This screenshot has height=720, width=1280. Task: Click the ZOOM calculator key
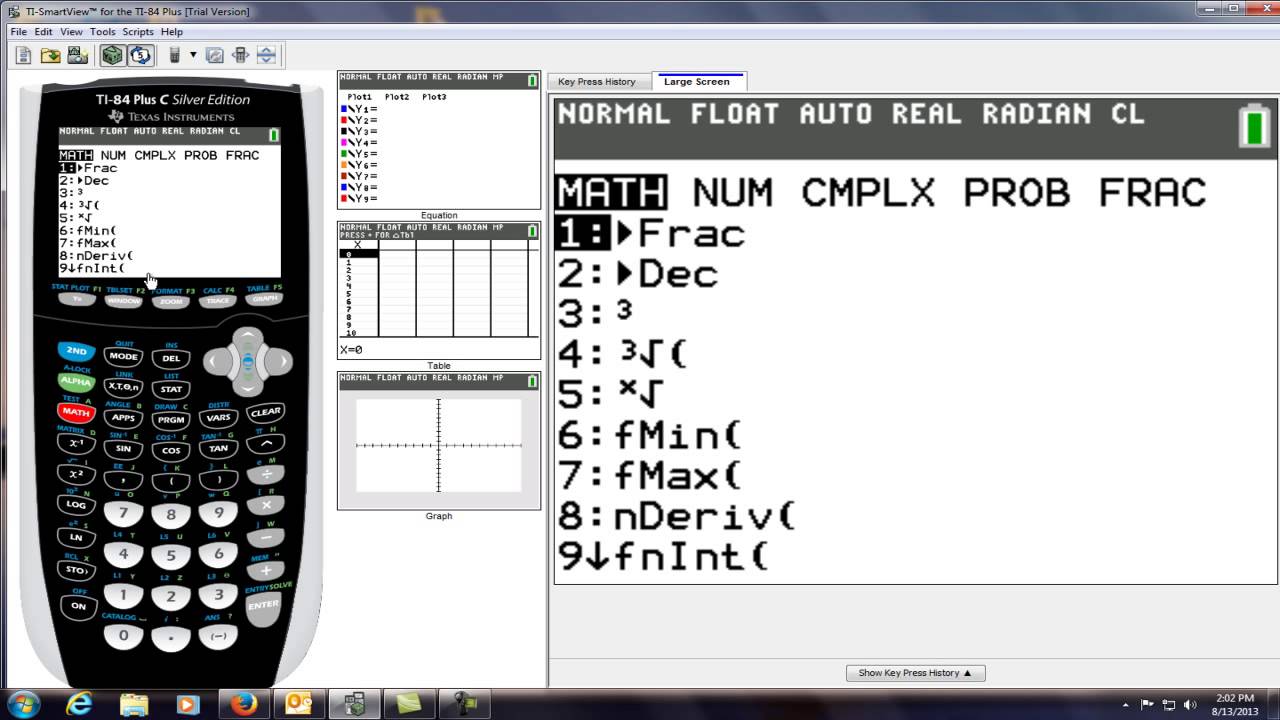coord(171,302)
